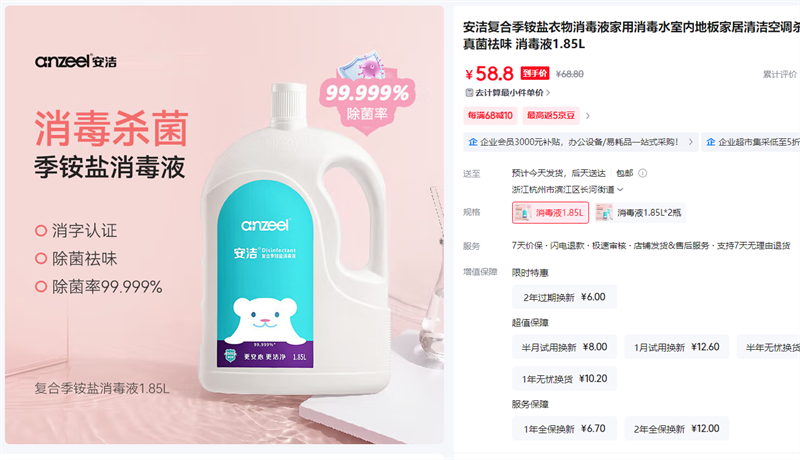Open the 去计算最小件单价 link
Image resolution: width=800 pixels, height=460 pixels.
[509, 93]
